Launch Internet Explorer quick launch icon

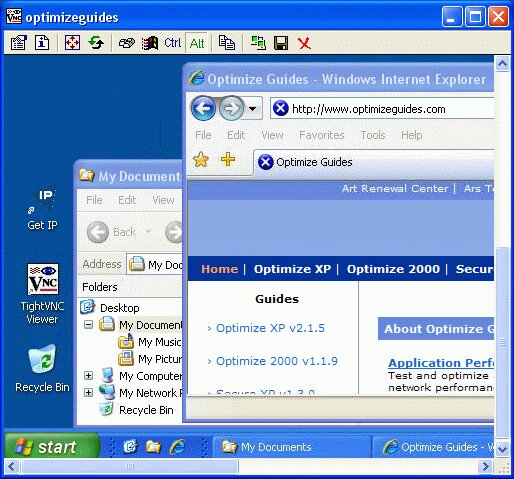[177, 447]
